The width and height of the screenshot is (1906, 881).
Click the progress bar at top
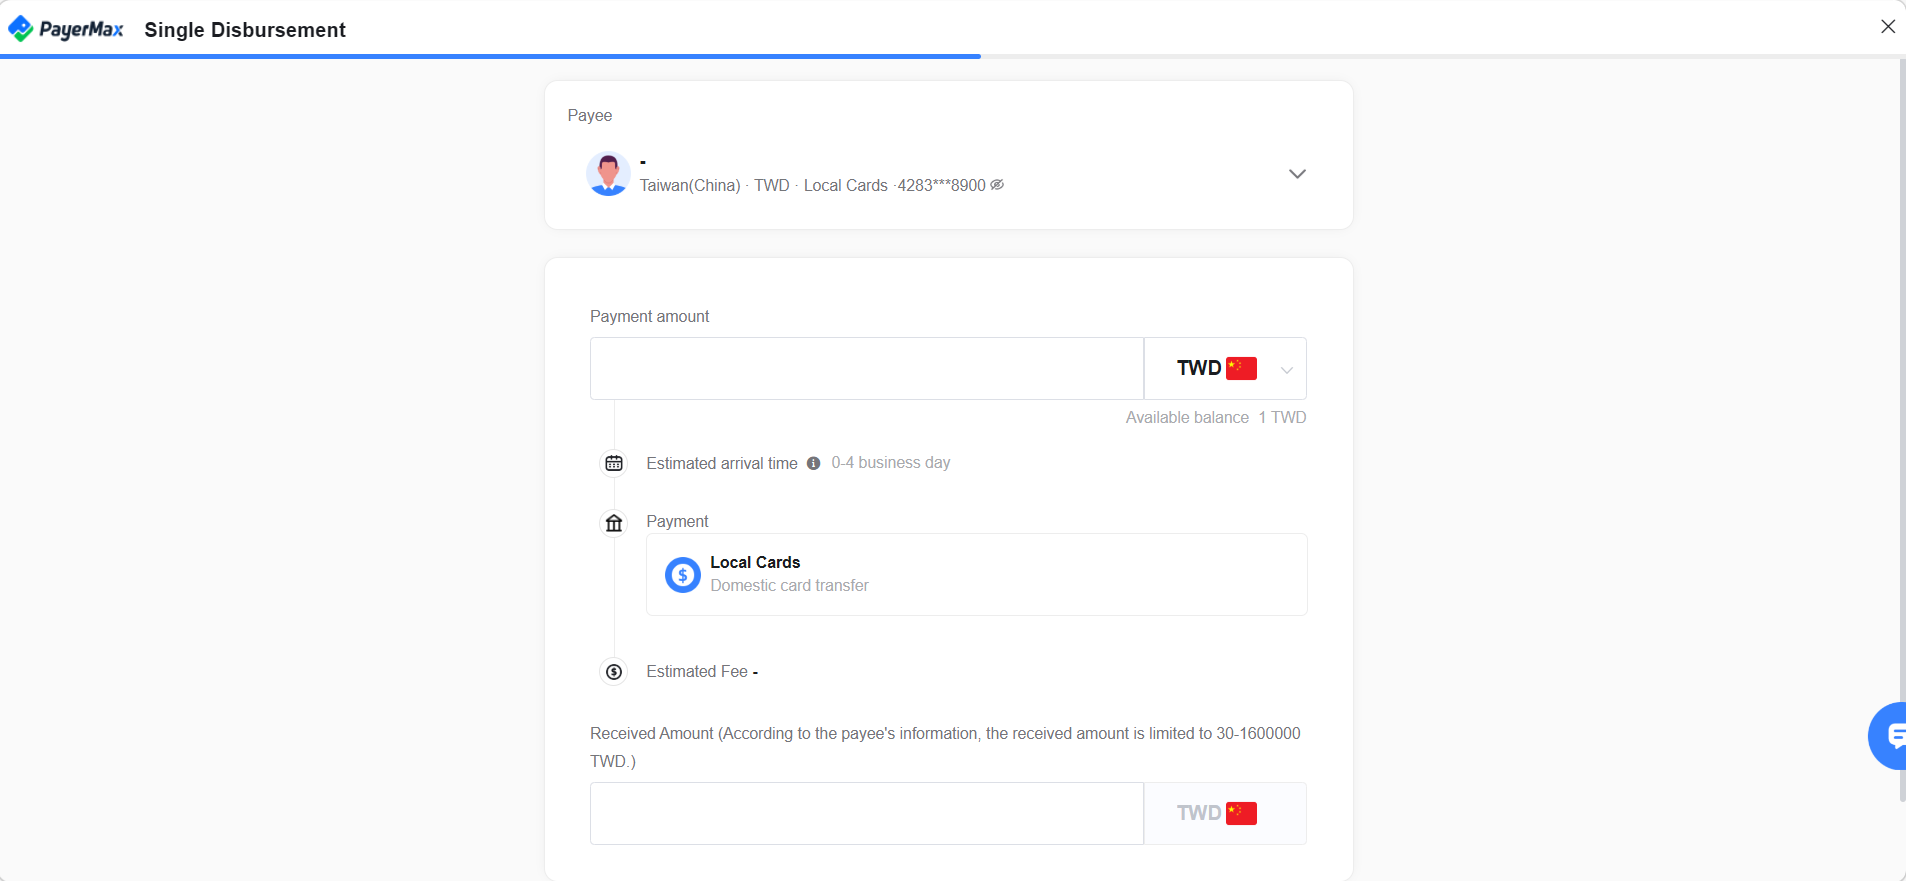pos(490,56)
